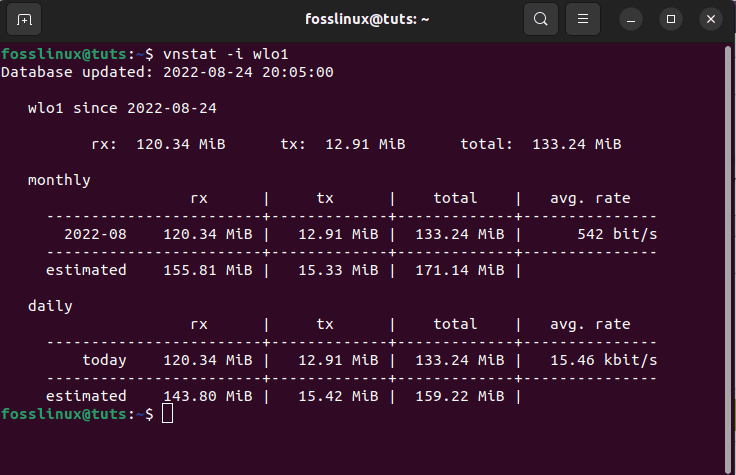Click the 'daily' section heading
The height and width of the screenshot is (475, 736).
[x=50, y=306]
